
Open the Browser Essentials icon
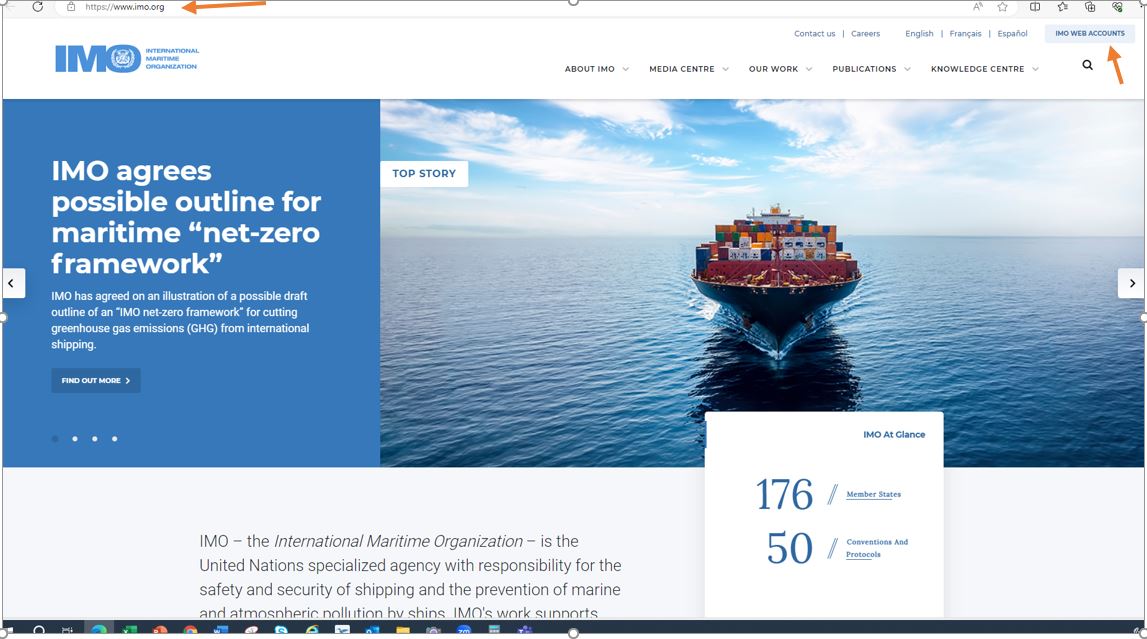pos(1117,7)
